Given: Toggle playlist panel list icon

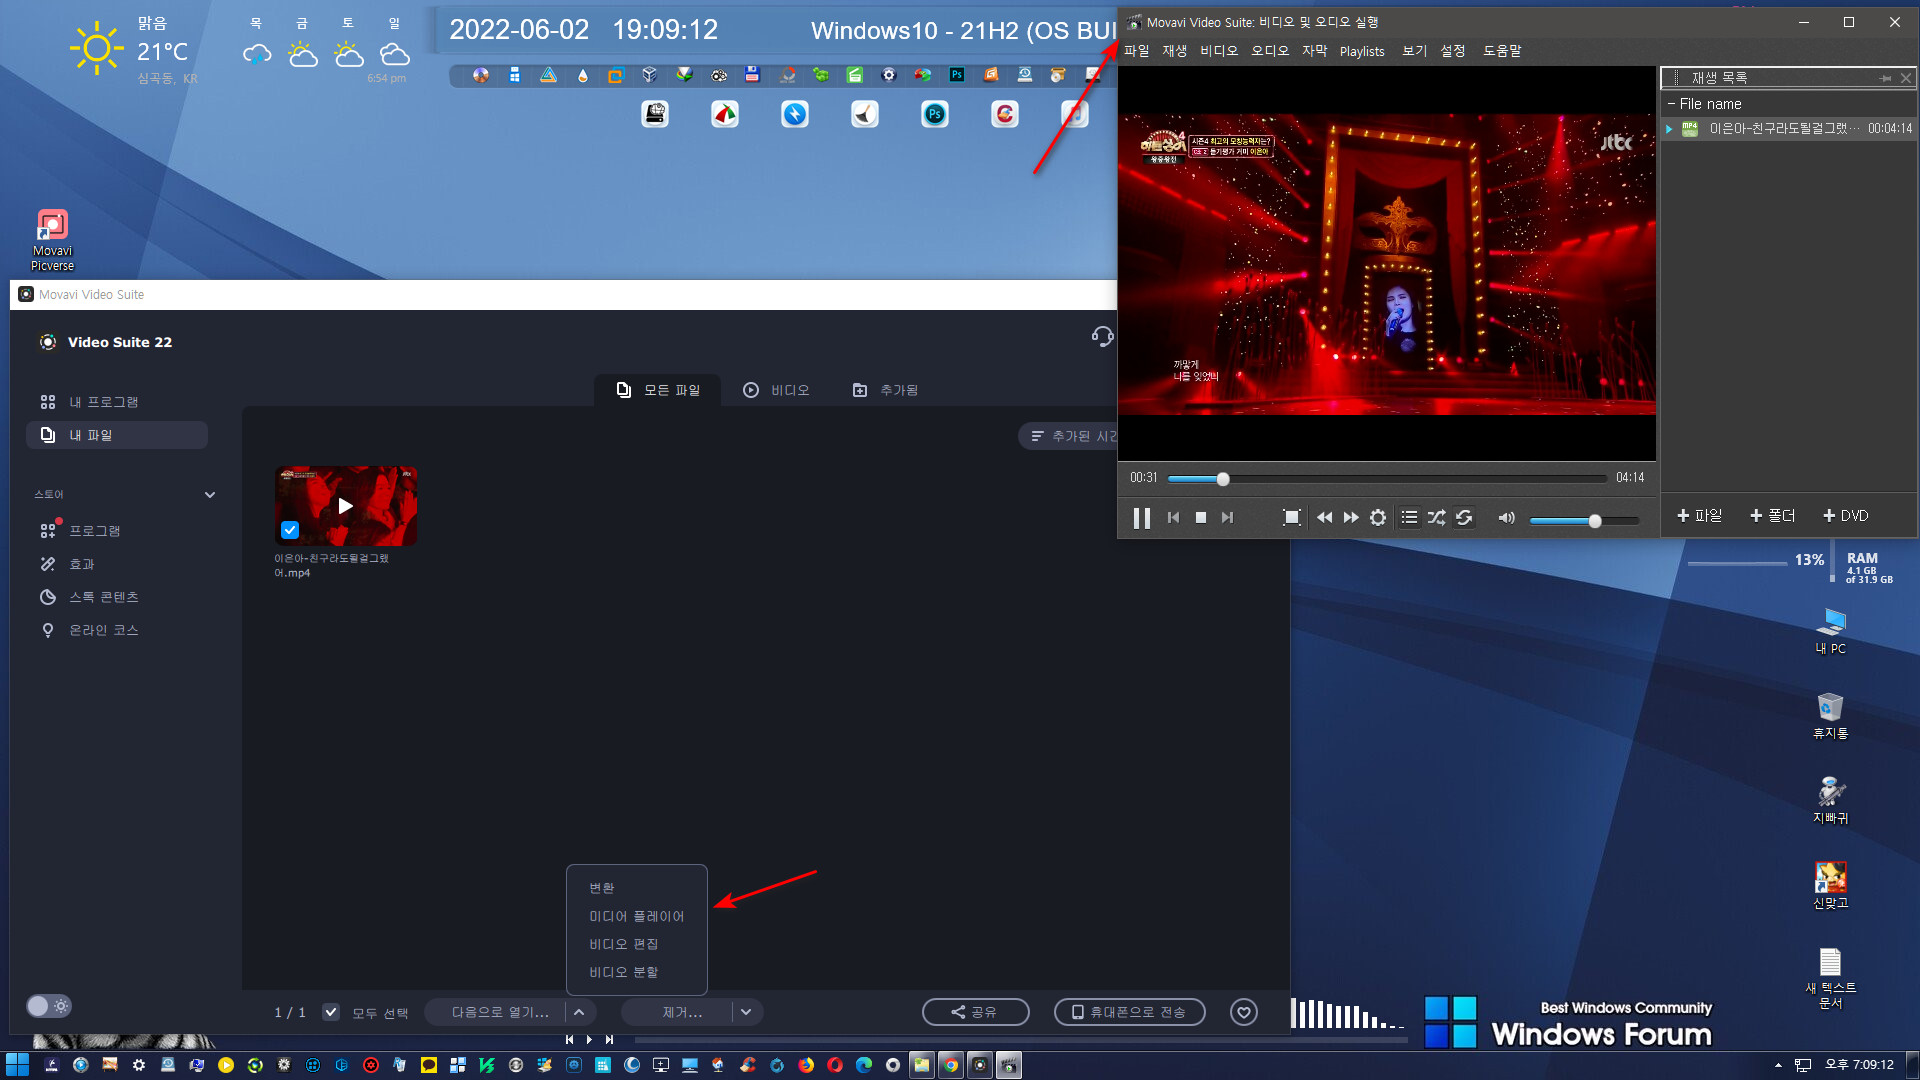Looking at the screenshot, I should 1409,518.
